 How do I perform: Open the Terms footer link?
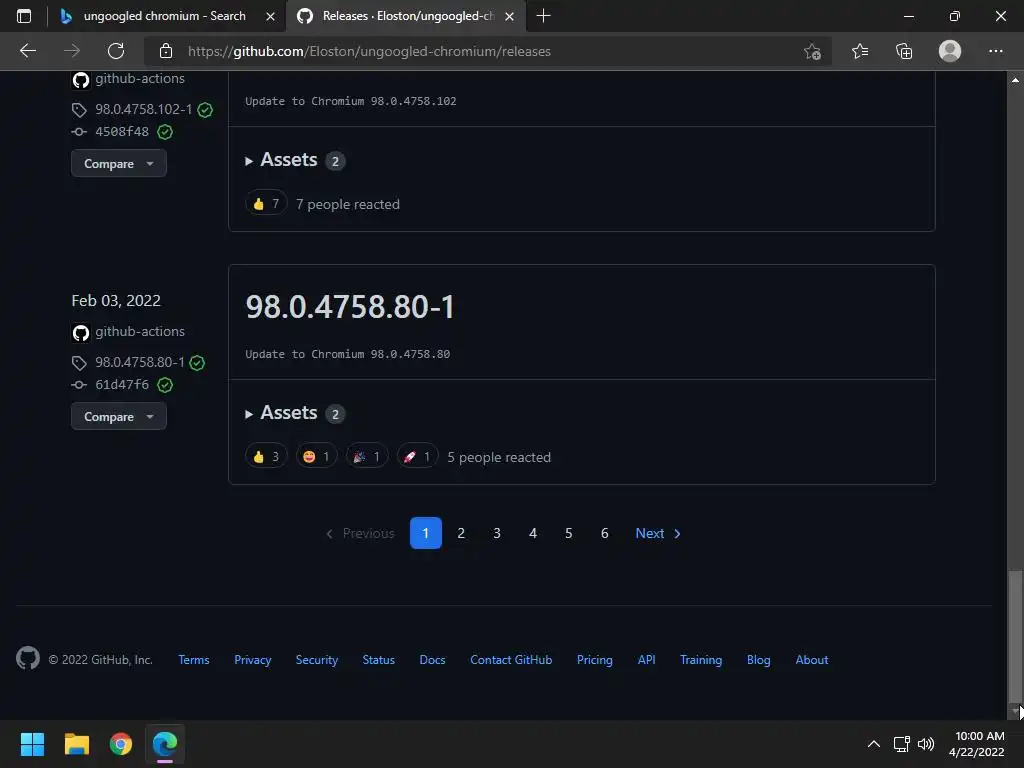coord(194,660)
